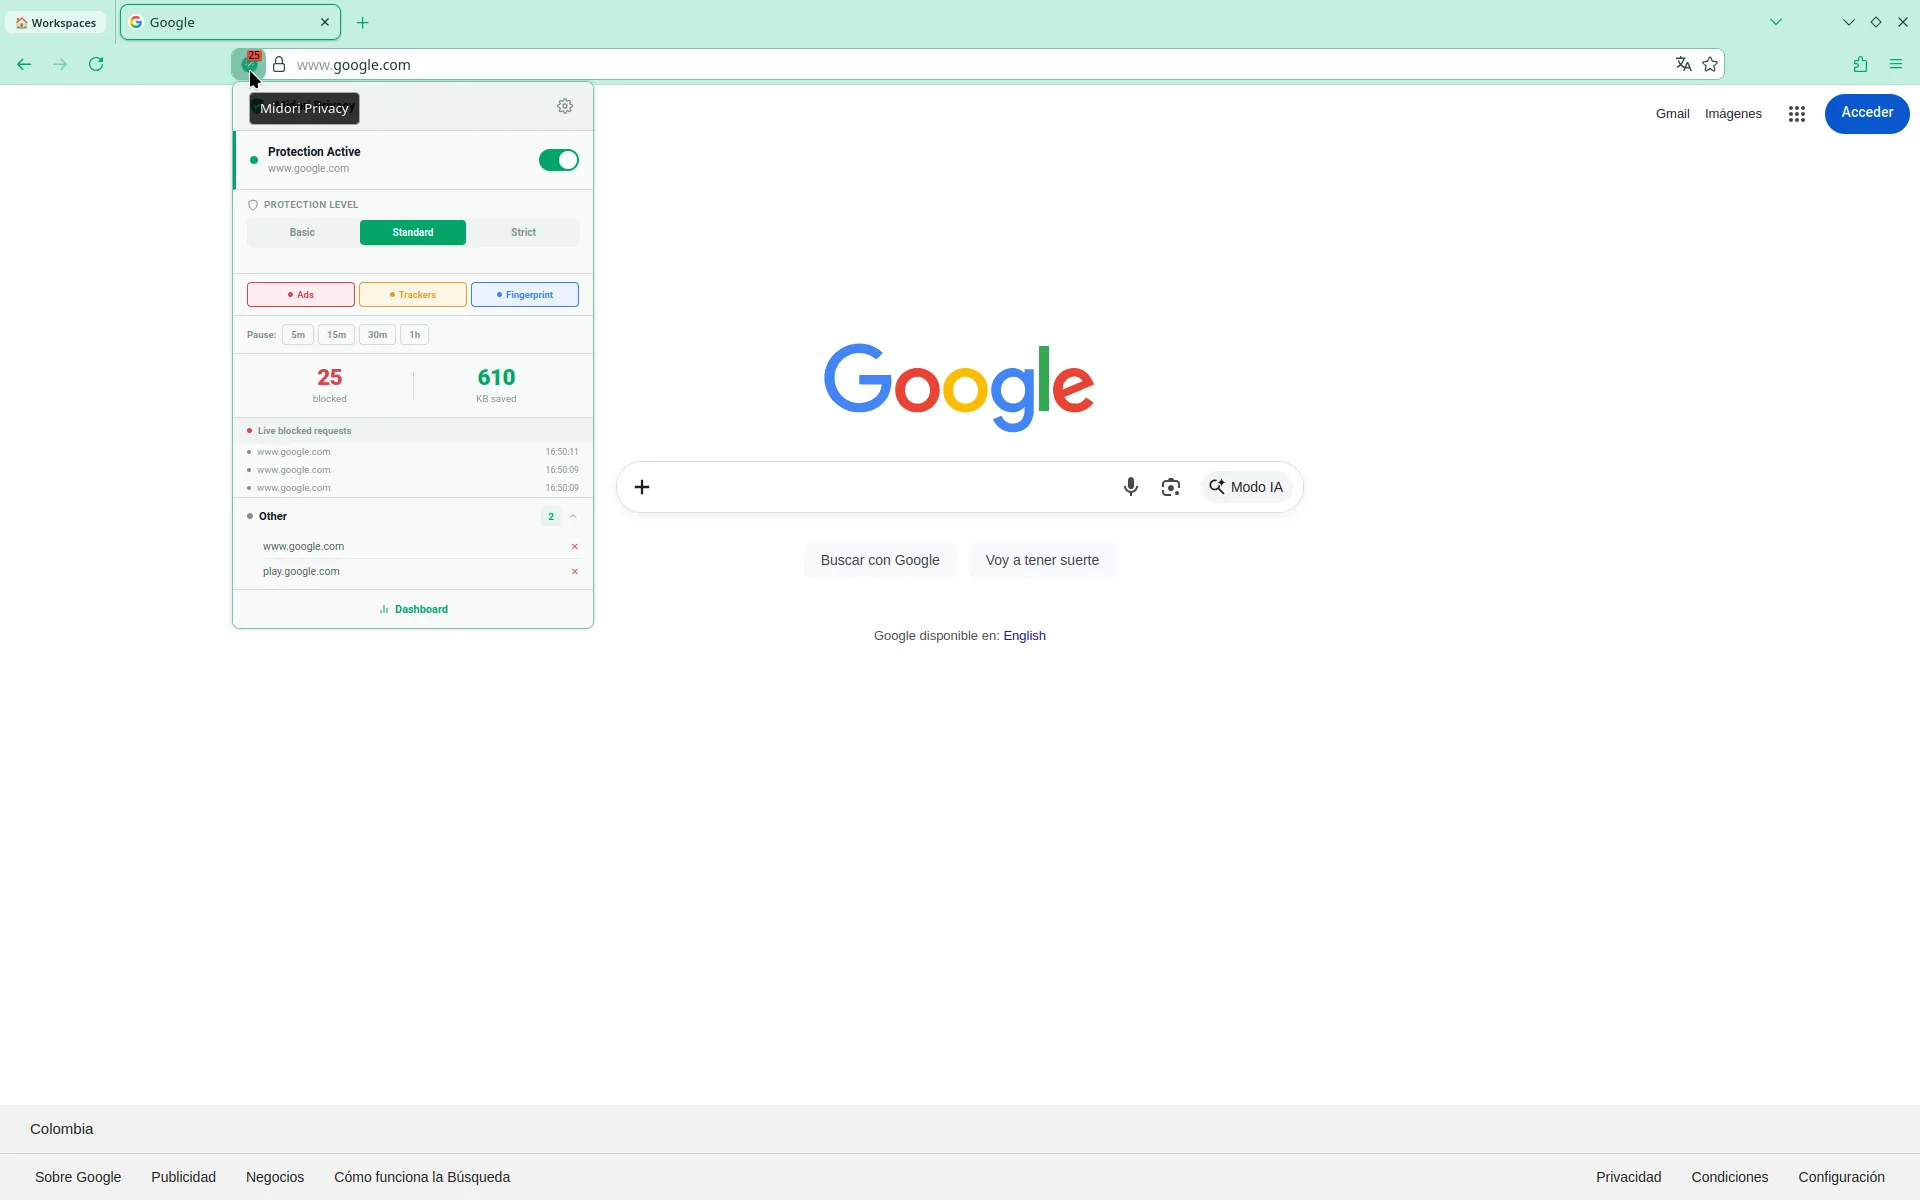The width and height of the screenshot is (1920, 1200).
Task: Open Imágenes link
Action: point(1733,114)
